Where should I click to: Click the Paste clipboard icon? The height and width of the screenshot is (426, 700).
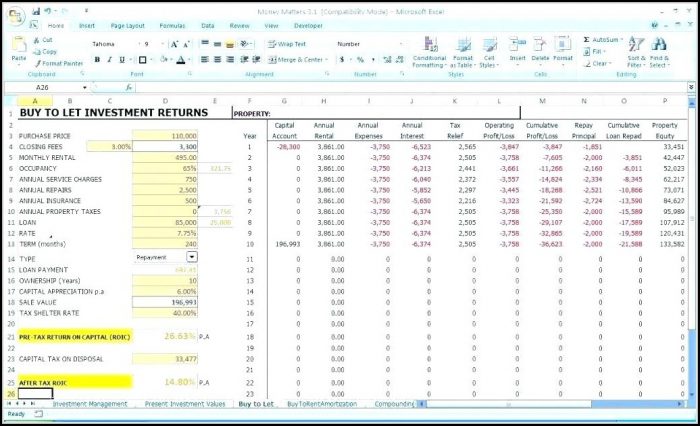click(19, 45)
